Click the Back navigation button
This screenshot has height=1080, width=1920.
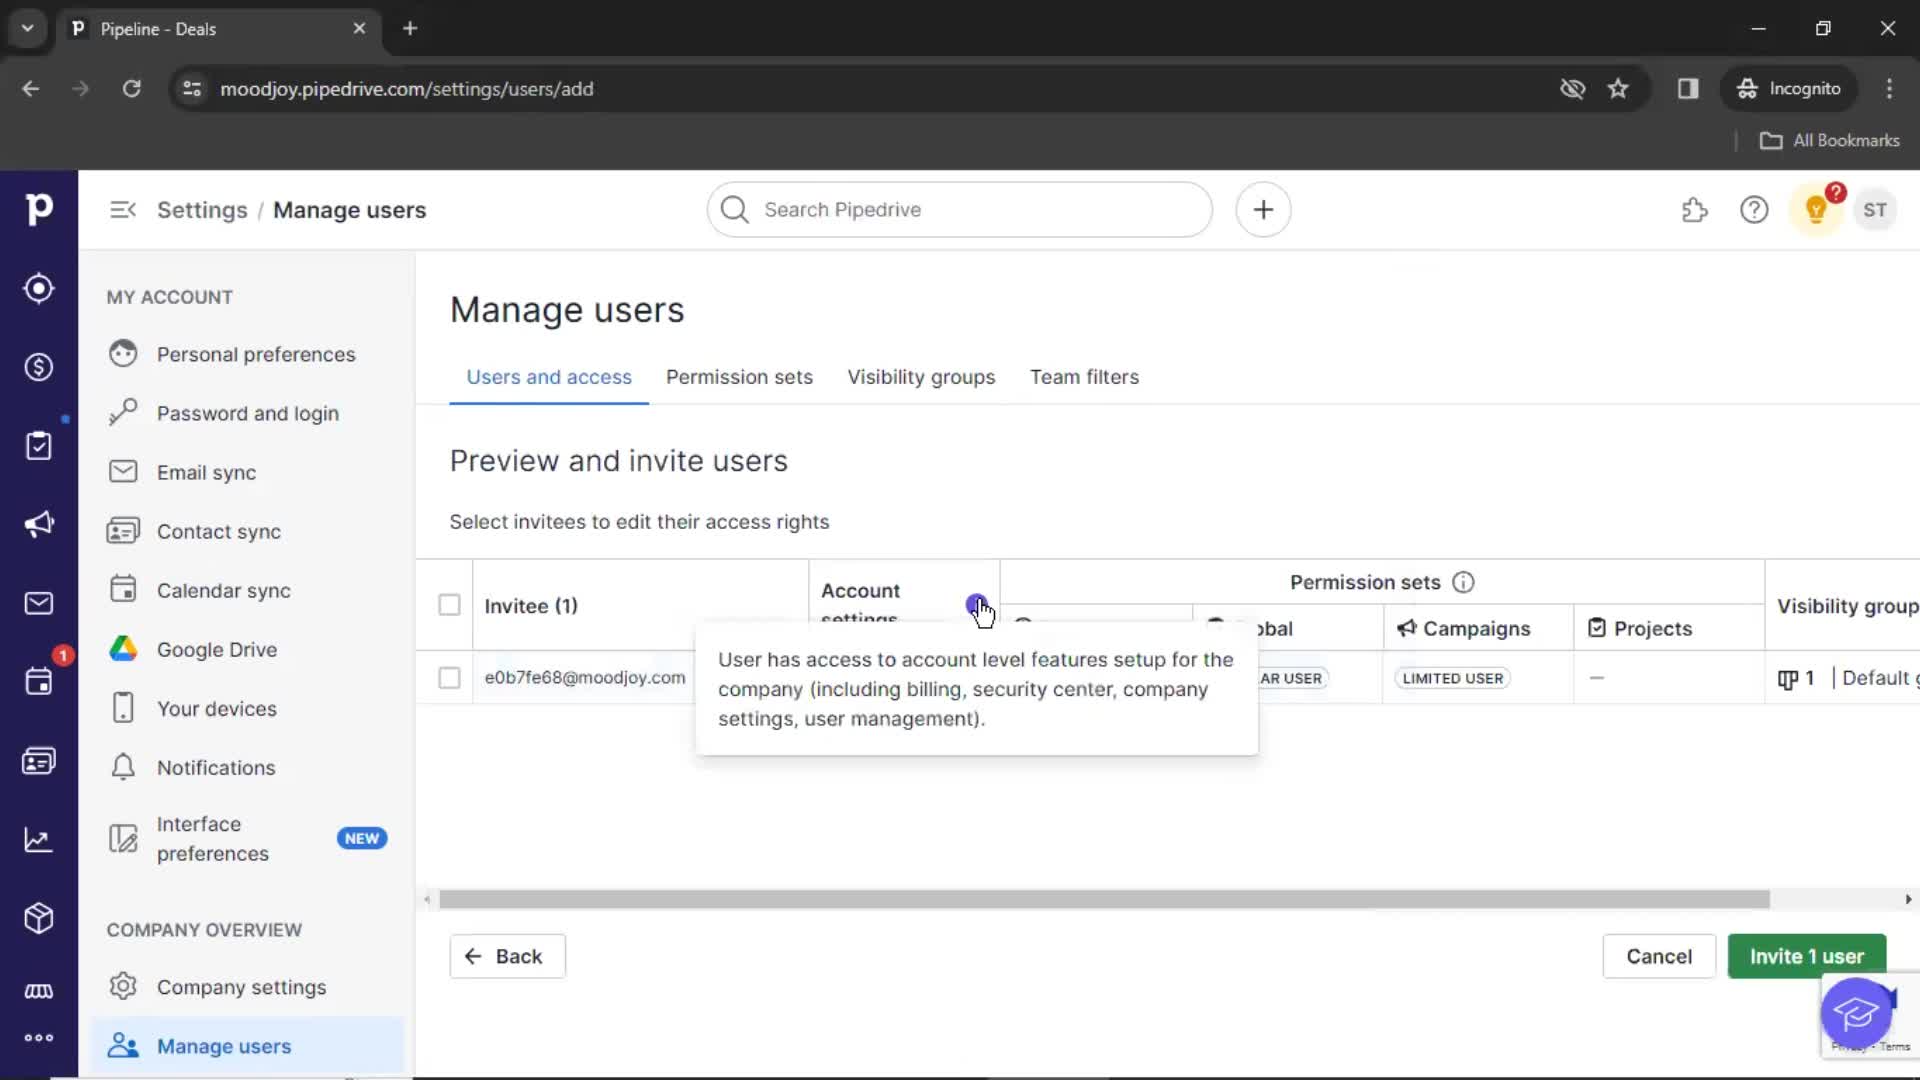tap(505, 956)
